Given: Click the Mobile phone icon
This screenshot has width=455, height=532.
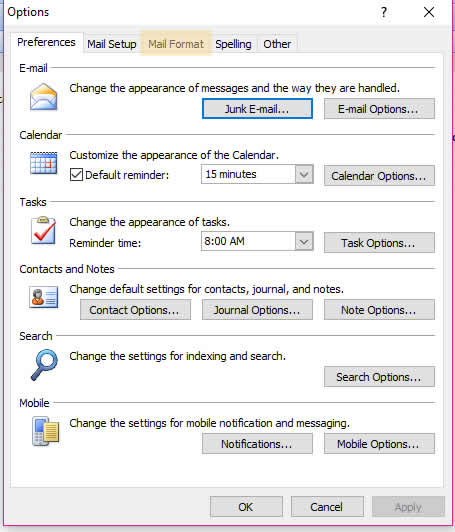Looking at the screenshot, I should (x=45, y=432).
